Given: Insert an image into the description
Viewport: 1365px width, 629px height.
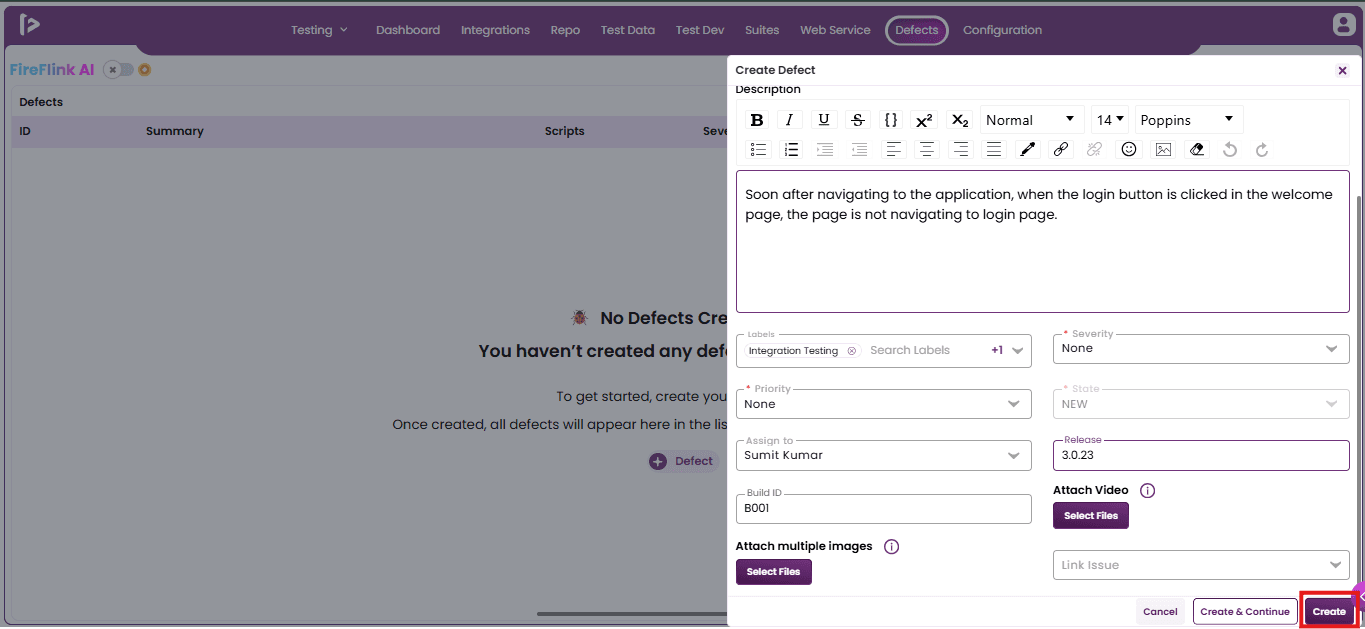Looking at the screenshot, I should [1163, 149].
